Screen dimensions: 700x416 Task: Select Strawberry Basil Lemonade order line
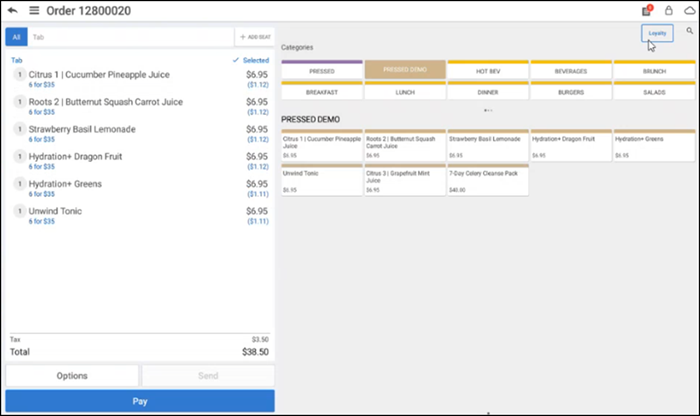[x=140, y=133]
